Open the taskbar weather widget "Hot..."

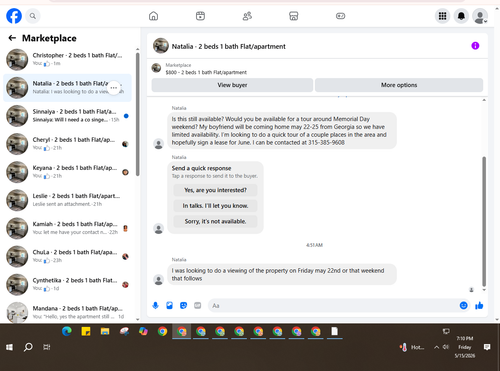[412, 347]
